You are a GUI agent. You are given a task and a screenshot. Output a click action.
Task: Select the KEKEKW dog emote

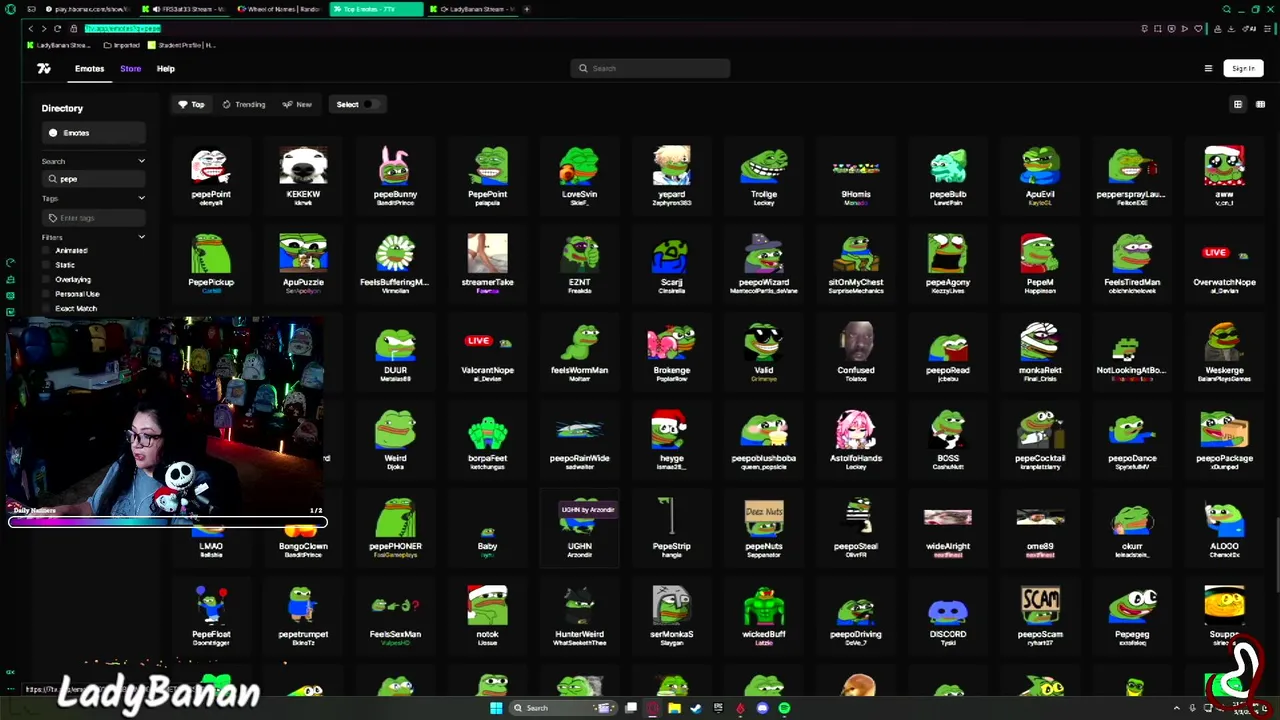pyautogui.click(x=303, y=176)
